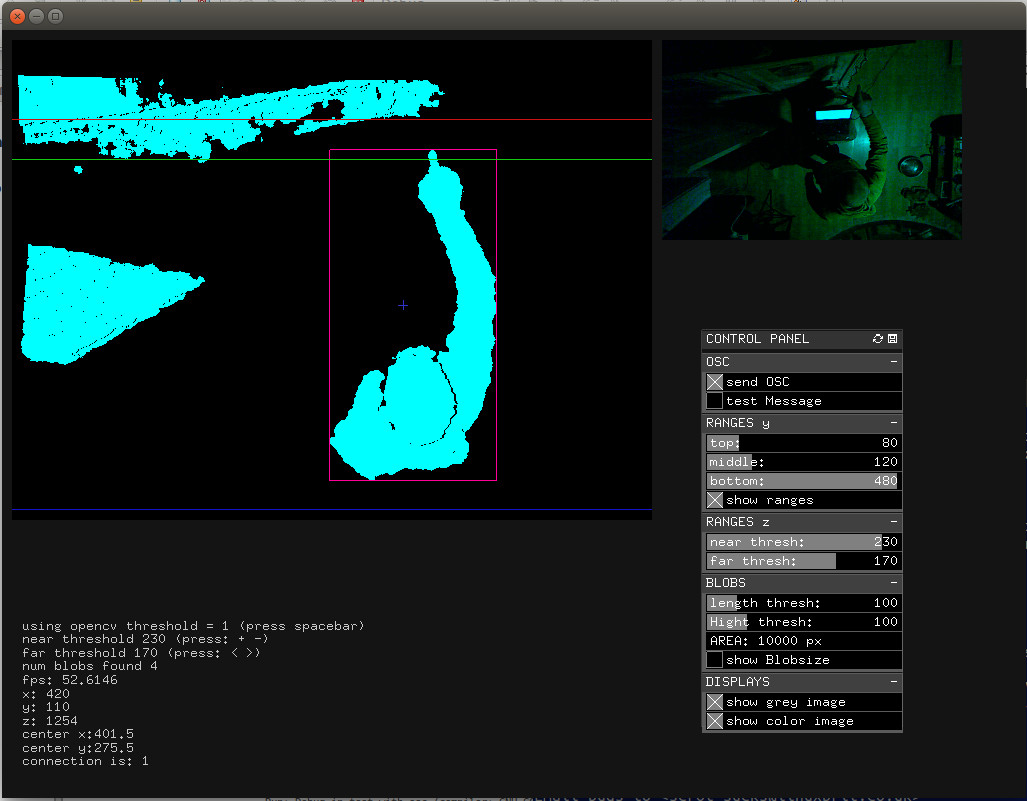
Task: Maximize the application window
Action: [x=56, y=16]
